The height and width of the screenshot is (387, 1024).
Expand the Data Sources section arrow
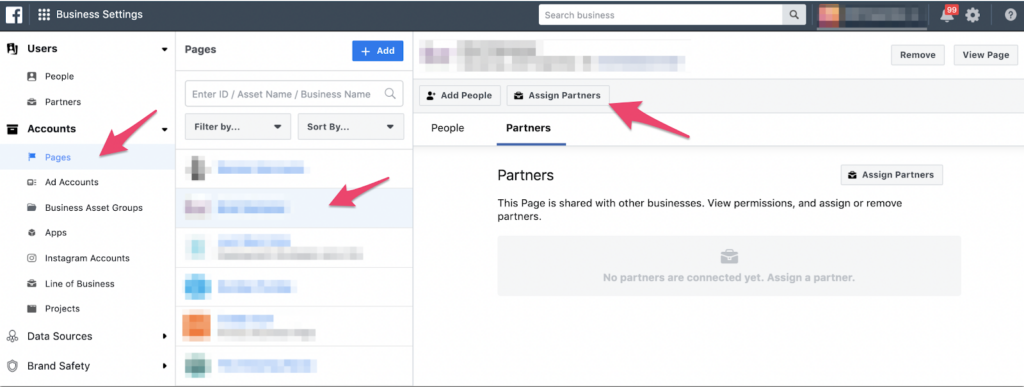tap(165, 336)
